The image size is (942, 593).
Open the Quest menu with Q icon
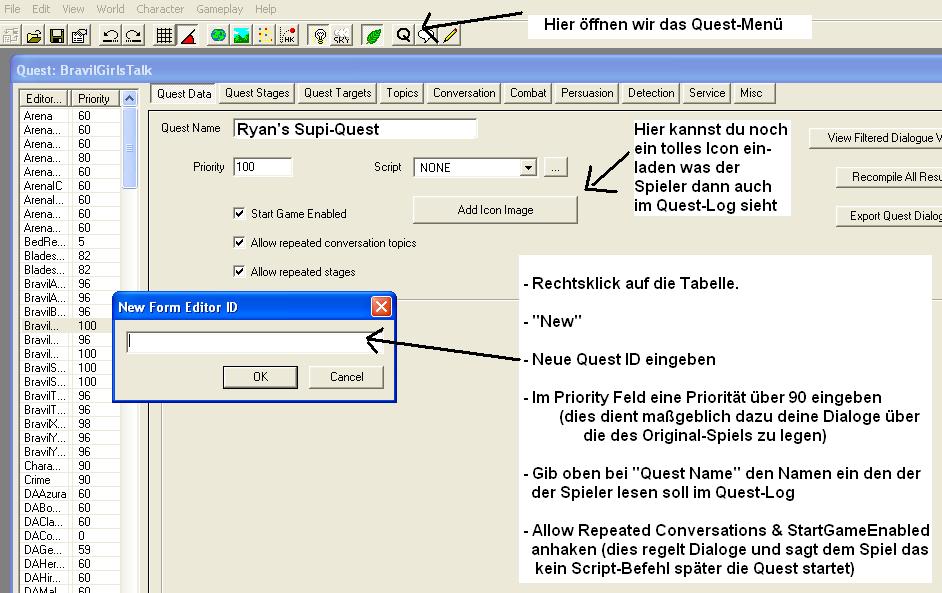[404, 35]
